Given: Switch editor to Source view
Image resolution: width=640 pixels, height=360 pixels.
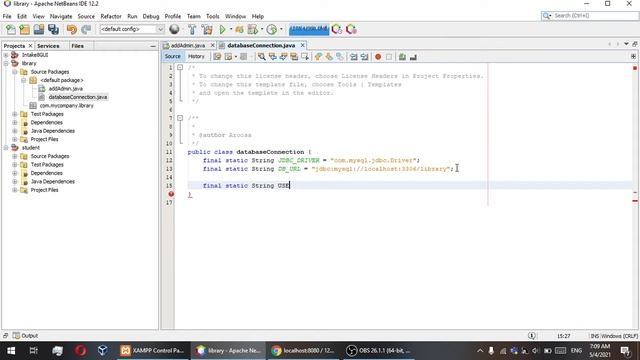Looking at the screenshot, I should pyautogui.click(x=173, y=56).
